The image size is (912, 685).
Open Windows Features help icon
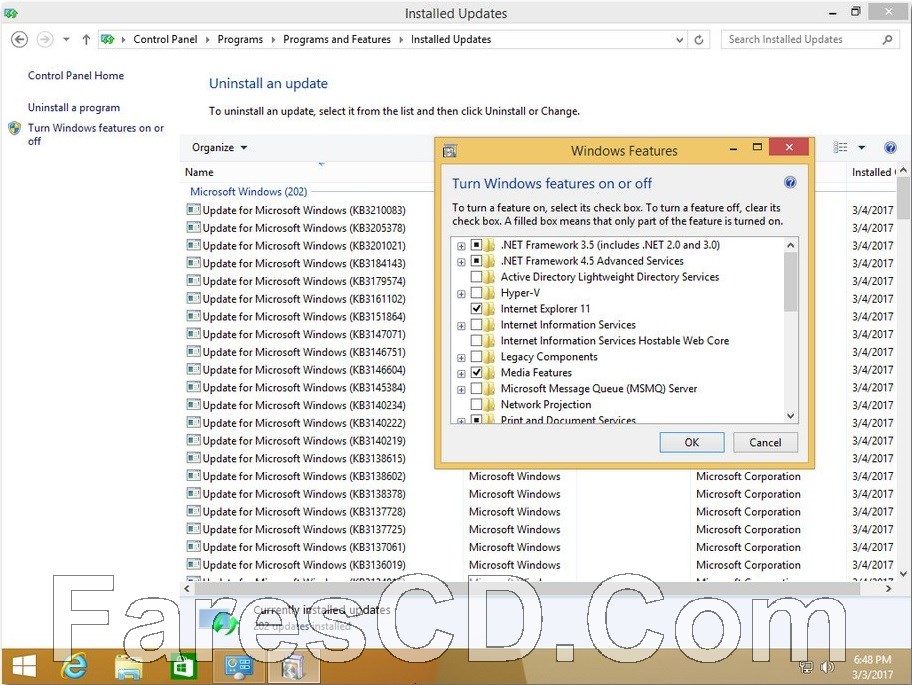point(790,183)
